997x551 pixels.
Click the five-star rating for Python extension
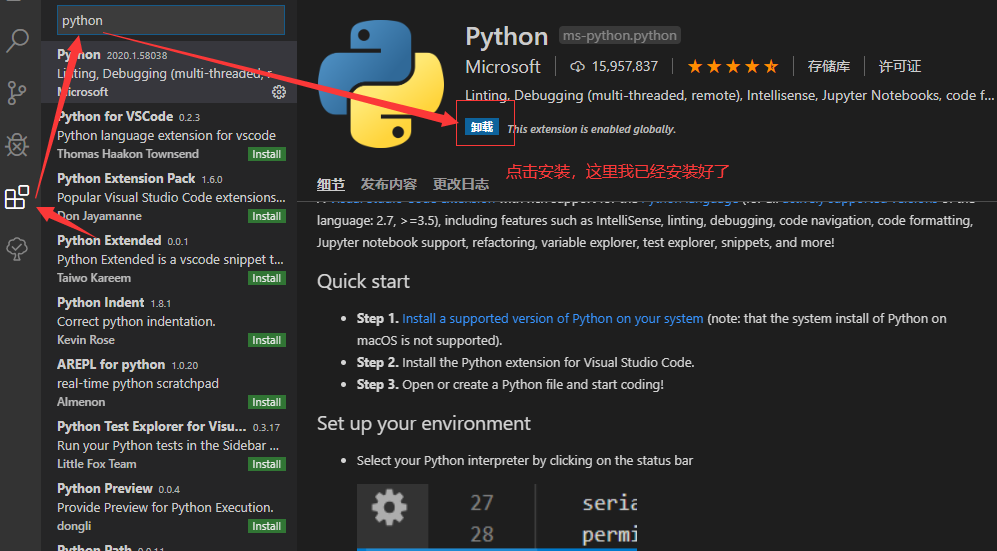733,66
